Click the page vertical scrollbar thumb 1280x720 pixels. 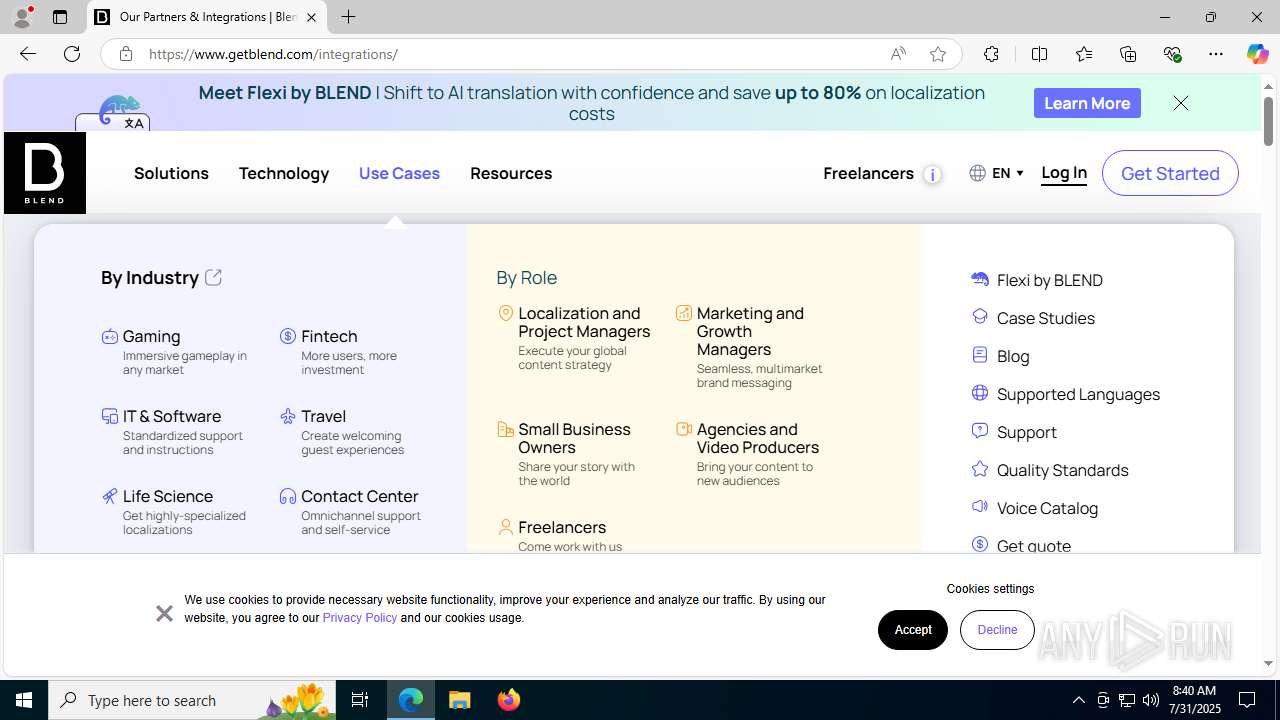(x=1268, y=122)
